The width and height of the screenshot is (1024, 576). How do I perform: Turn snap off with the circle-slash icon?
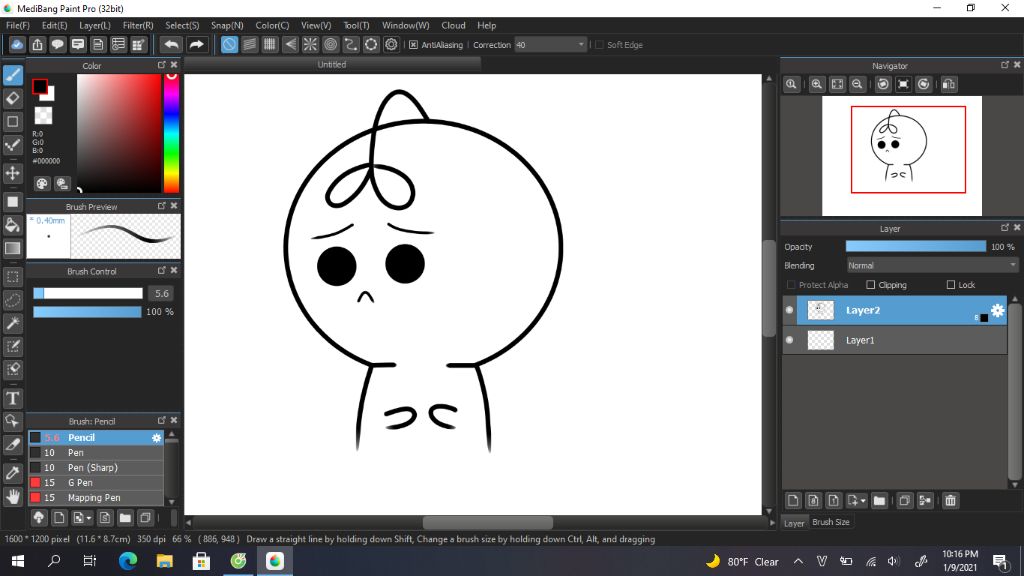tap(229, 44)
